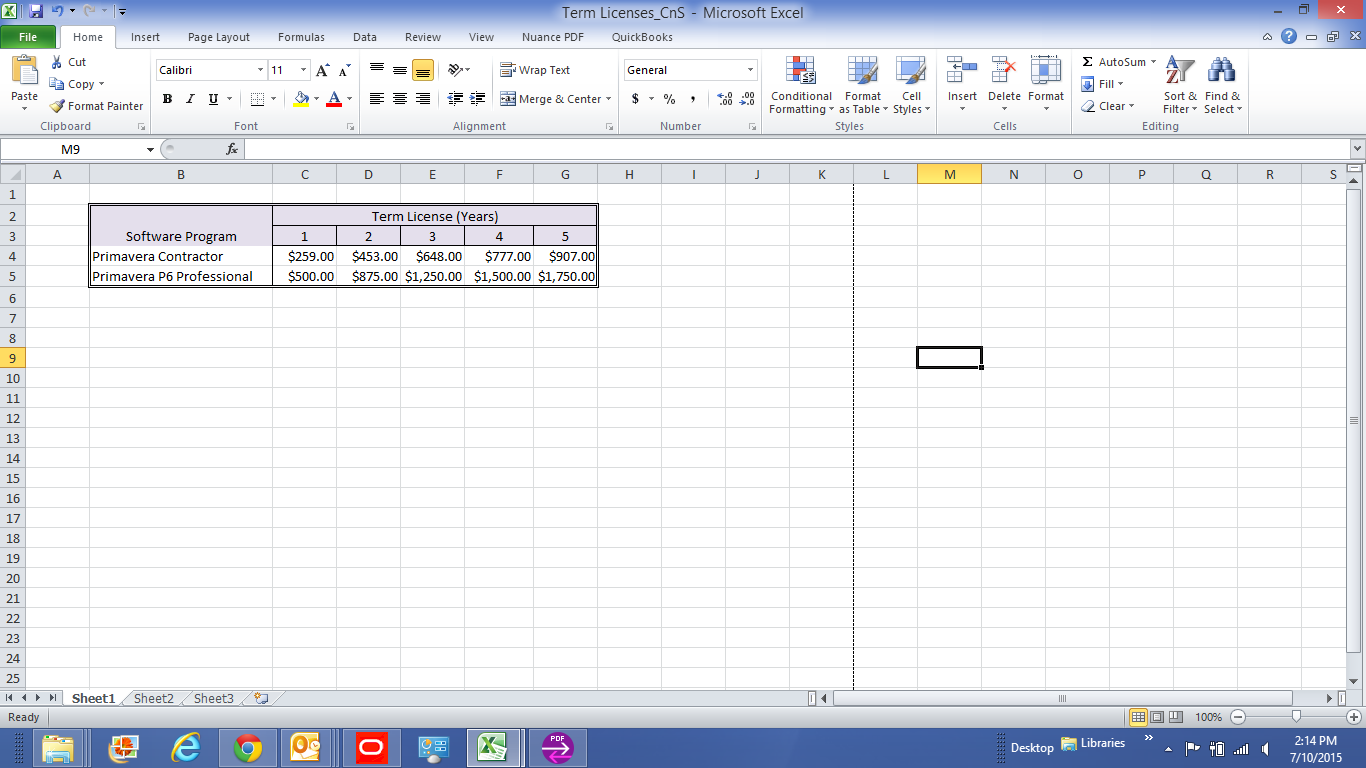Click the Paste clipboard icon
Viewport: 1366px width, 768px height.
pyautogui.click(x=24, y=72)
